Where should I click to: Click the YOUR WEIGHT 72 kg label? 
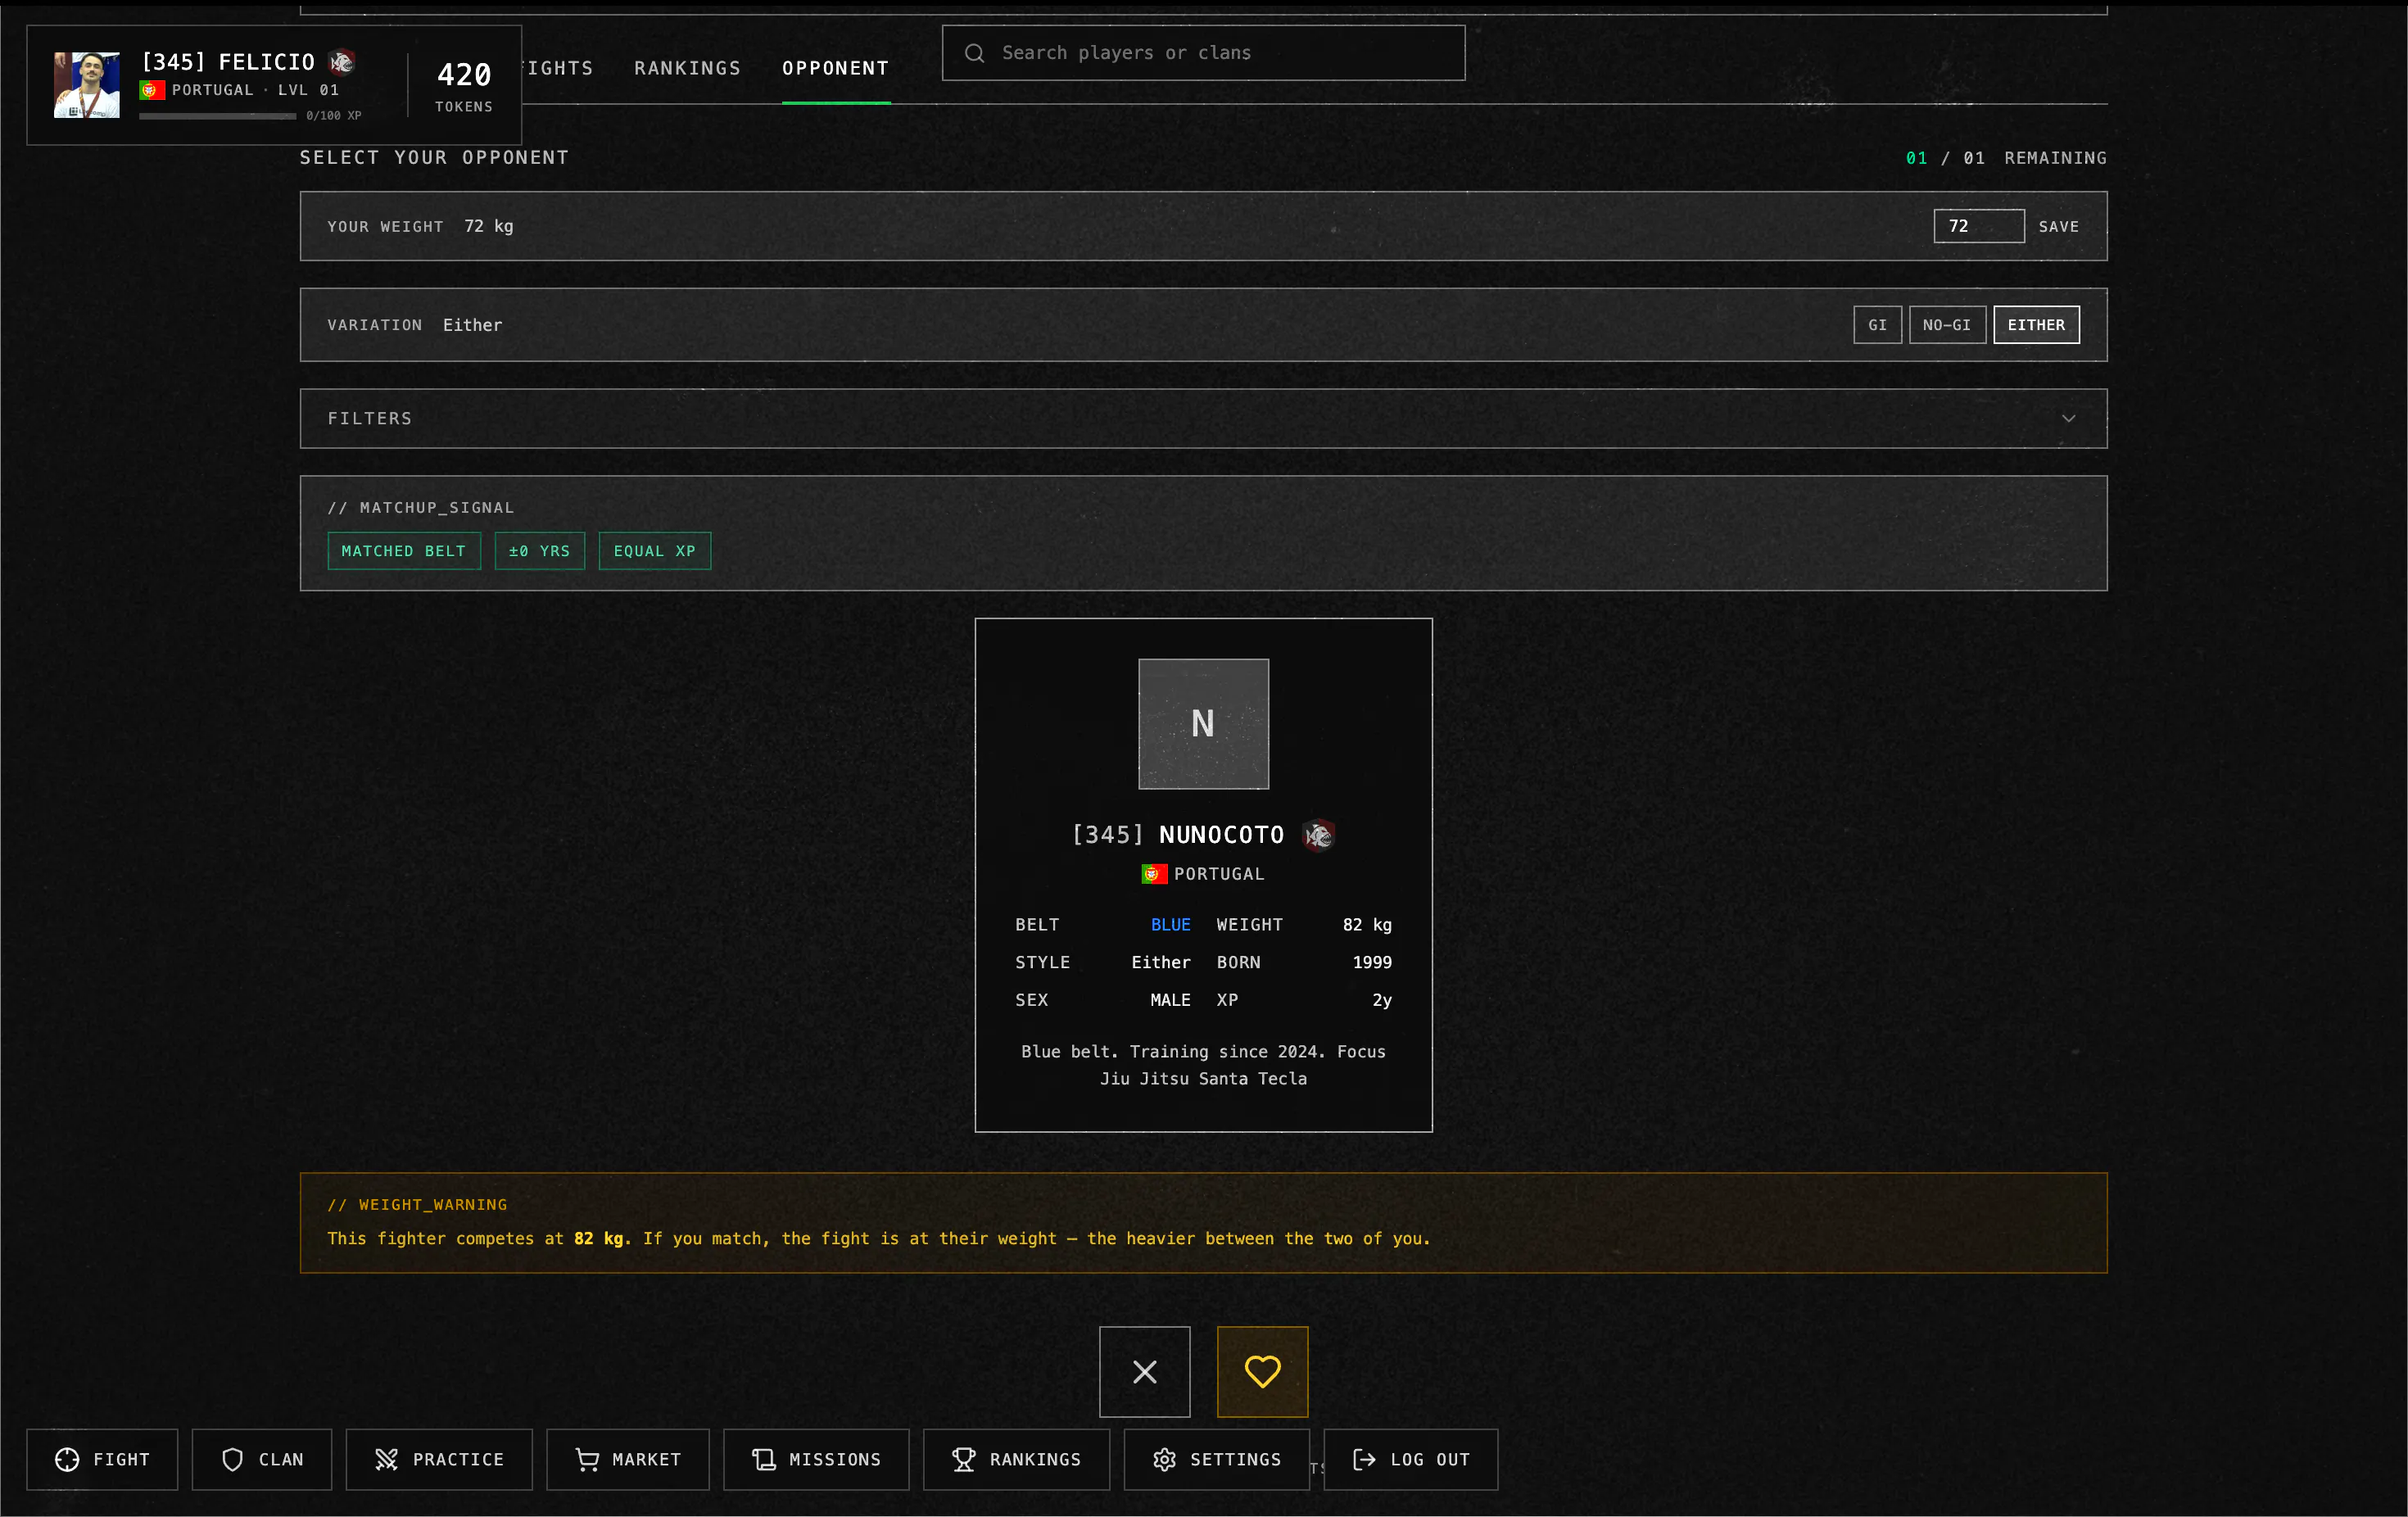[420, 226]
